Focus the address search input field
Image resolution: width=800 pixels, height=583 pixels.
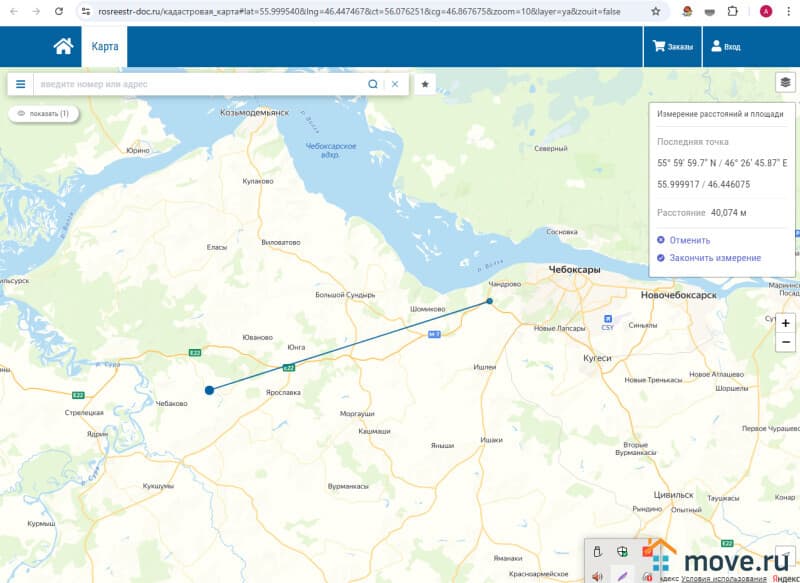pyautogui.click(x=200, y=84)
